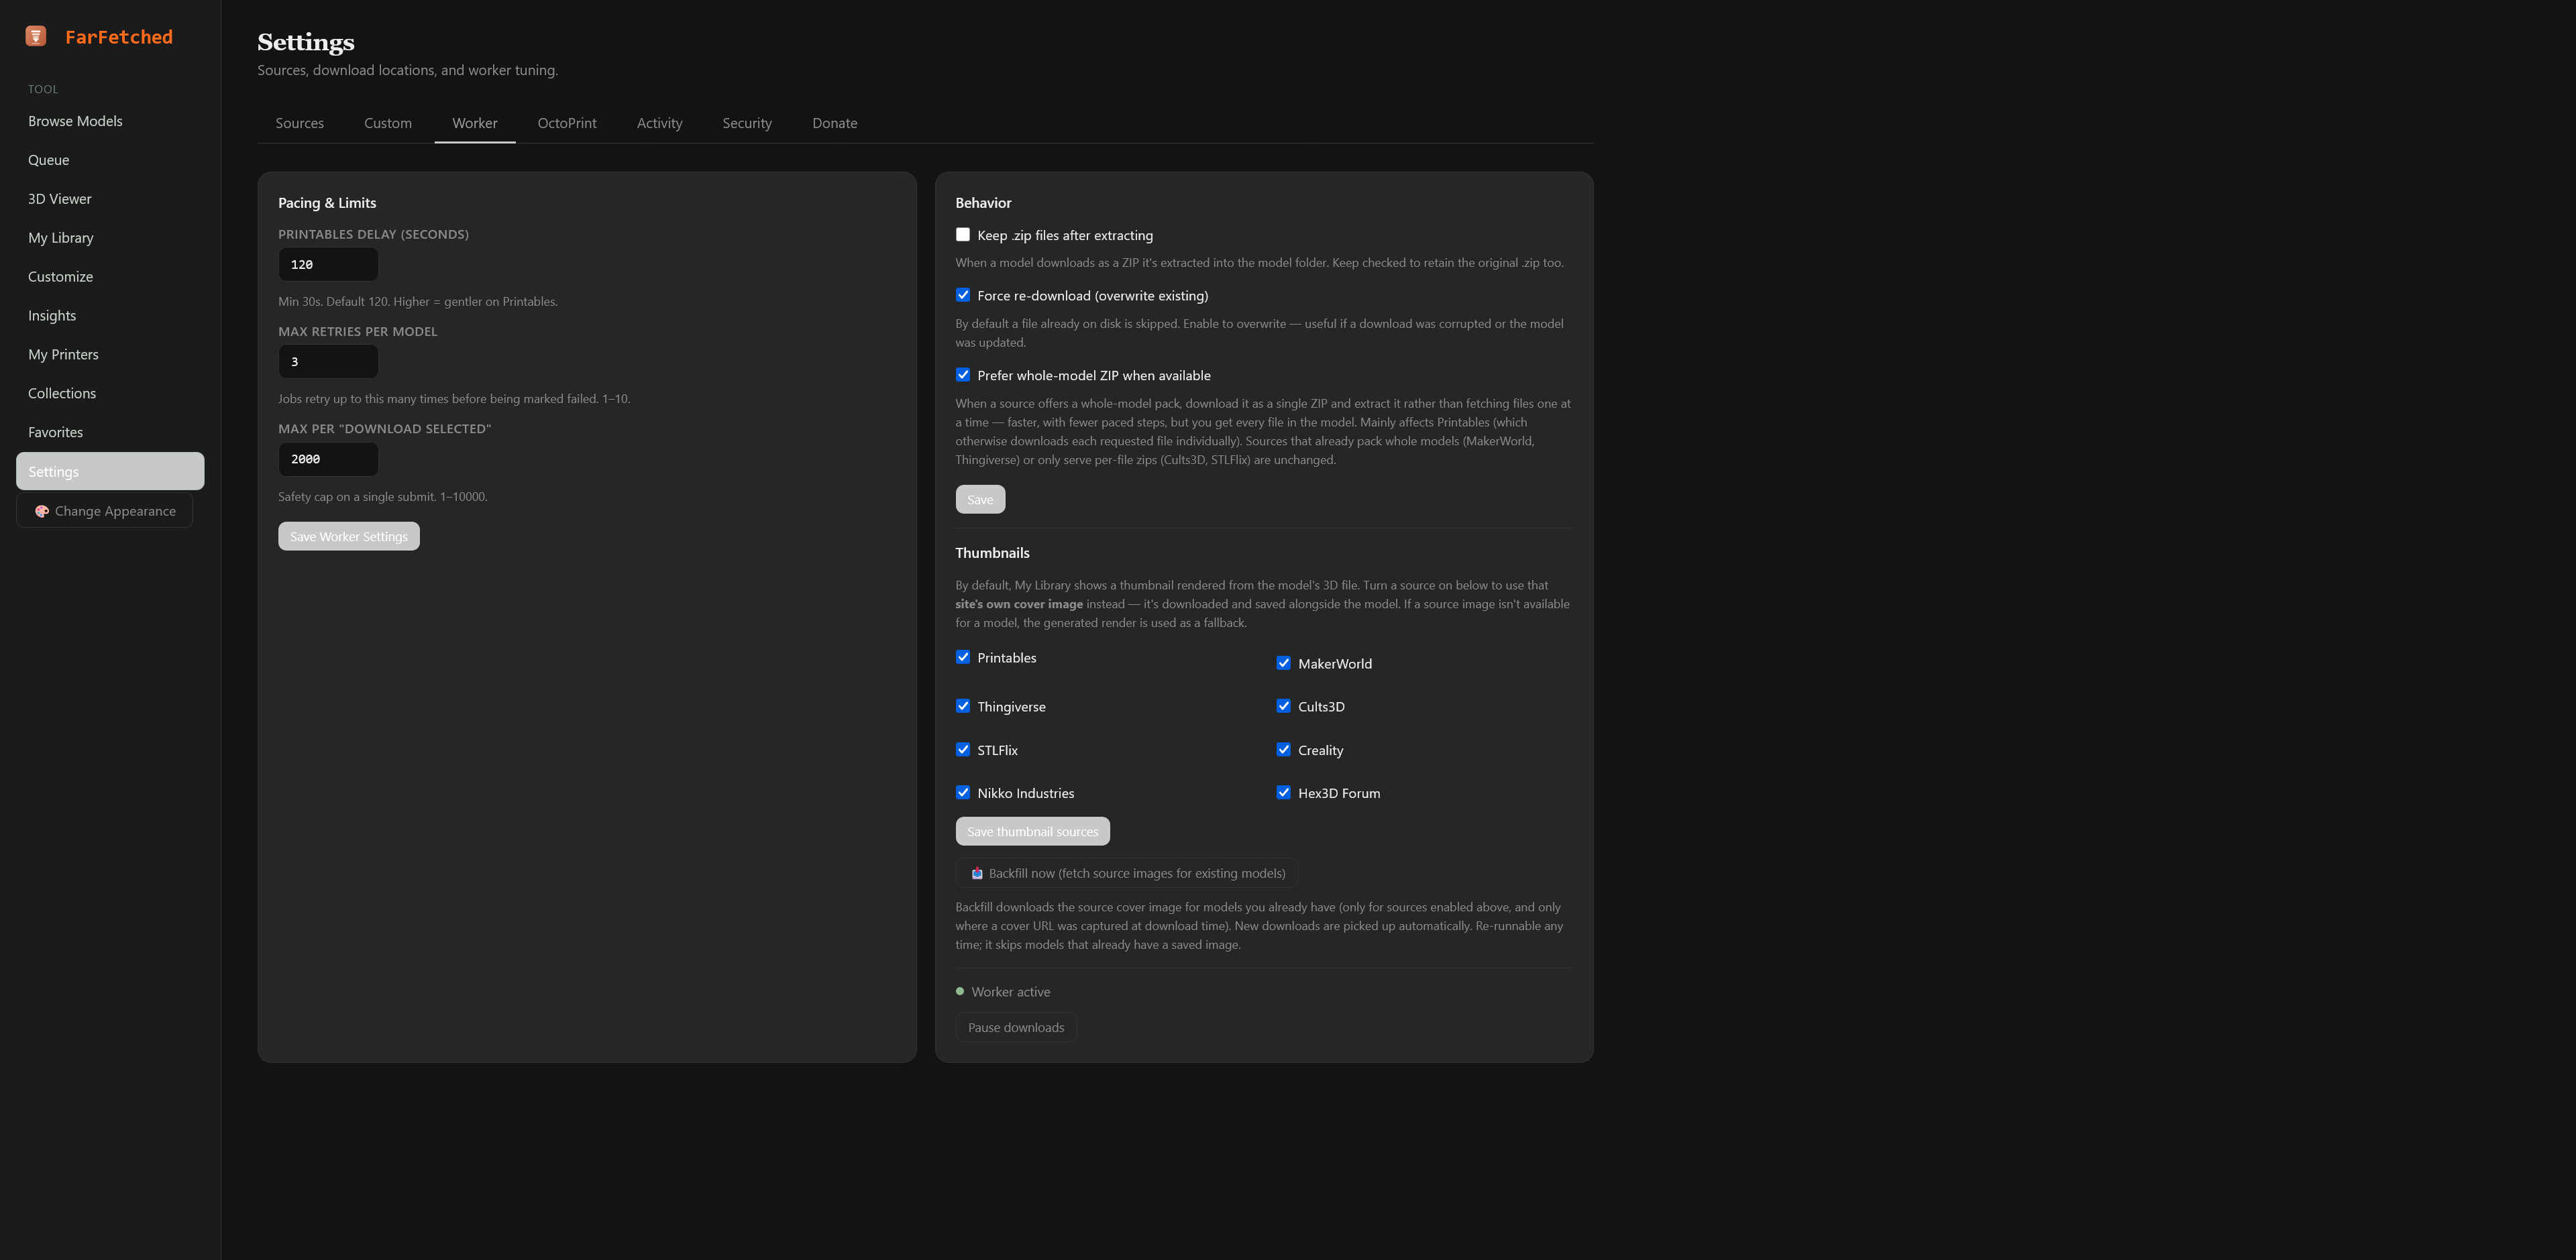Open My Library in sidebar
This screenshot has height=1260, width=2576.
(x=110, y=238)
